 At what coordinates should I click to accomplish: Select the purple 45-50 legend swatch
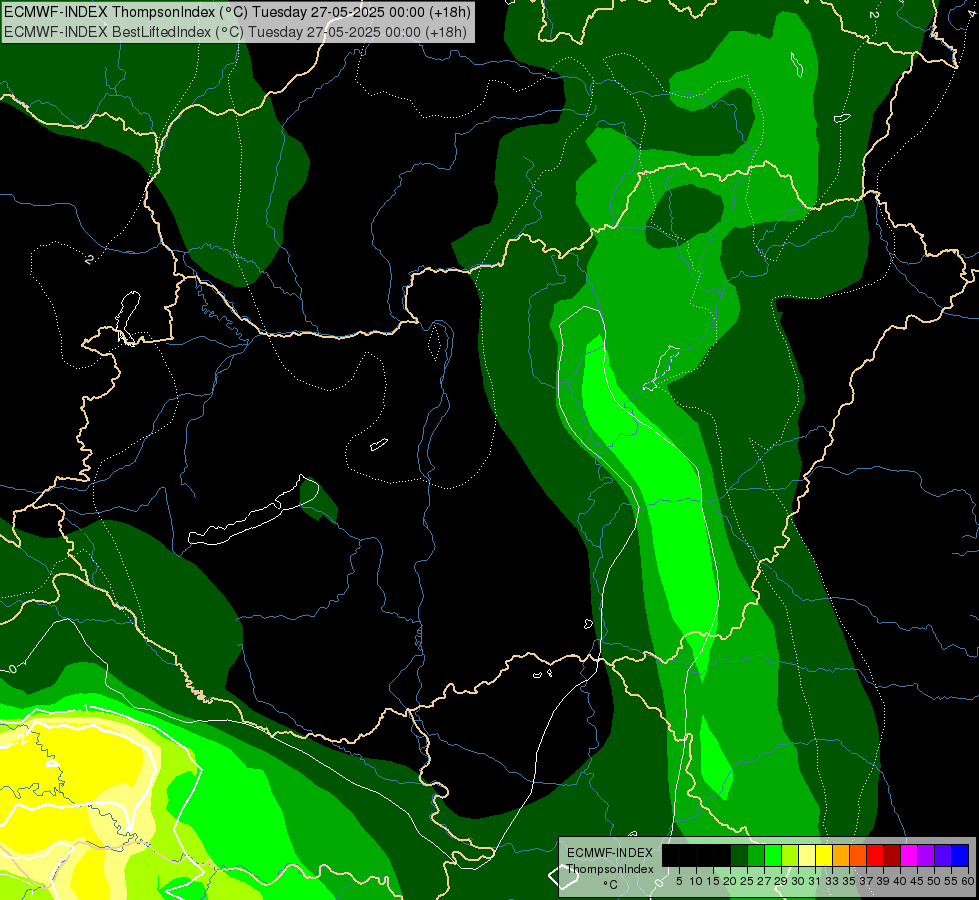tap(926, 855)
